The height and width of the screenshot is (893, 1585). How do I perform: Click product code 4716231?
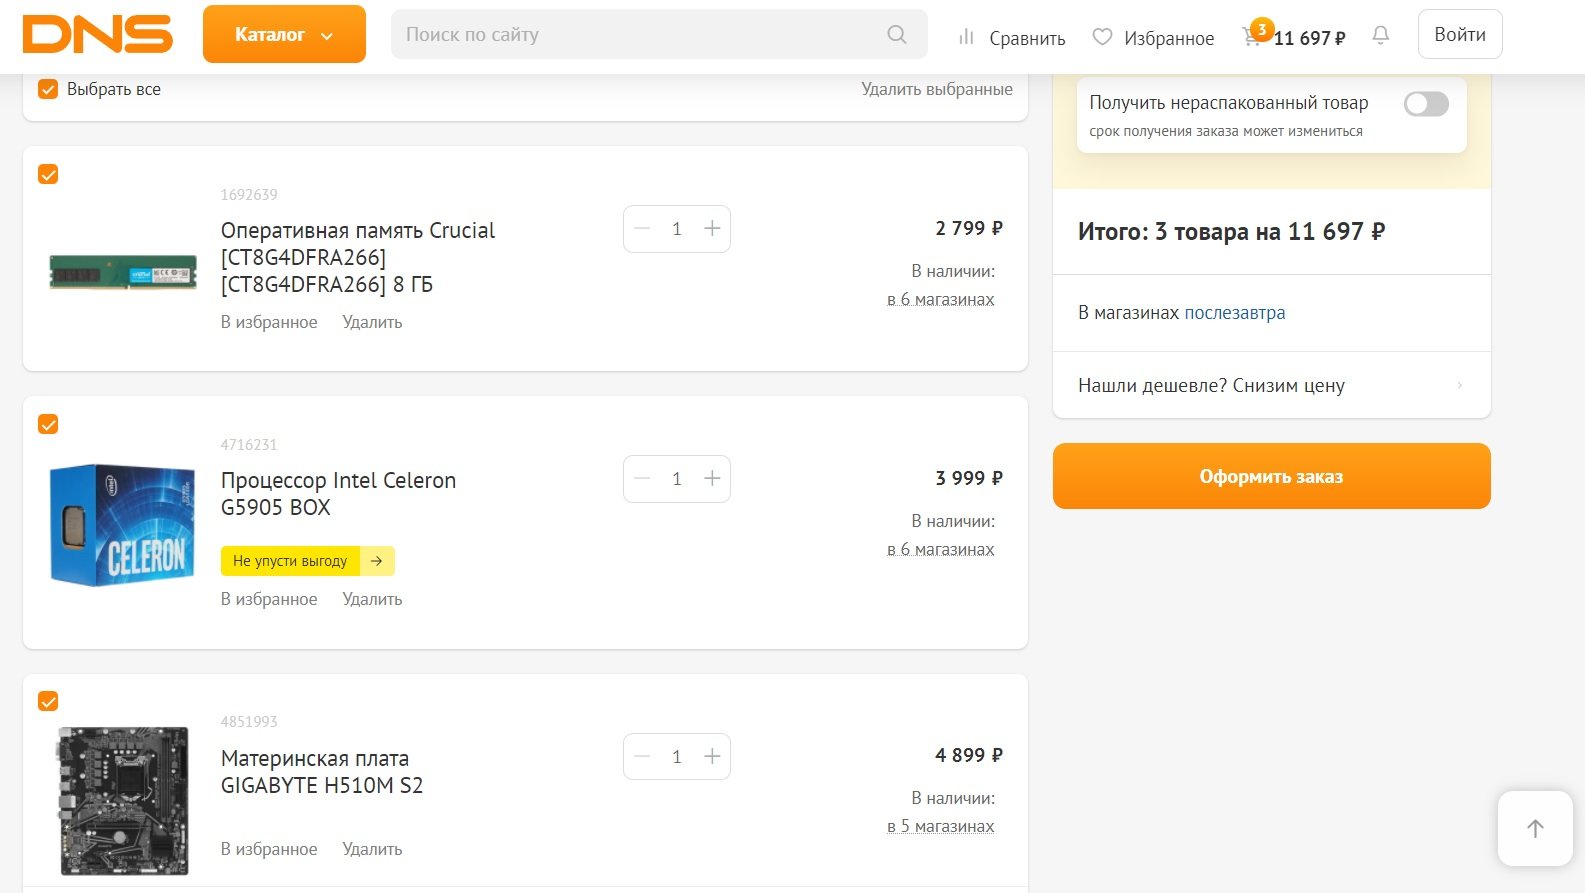249,445
